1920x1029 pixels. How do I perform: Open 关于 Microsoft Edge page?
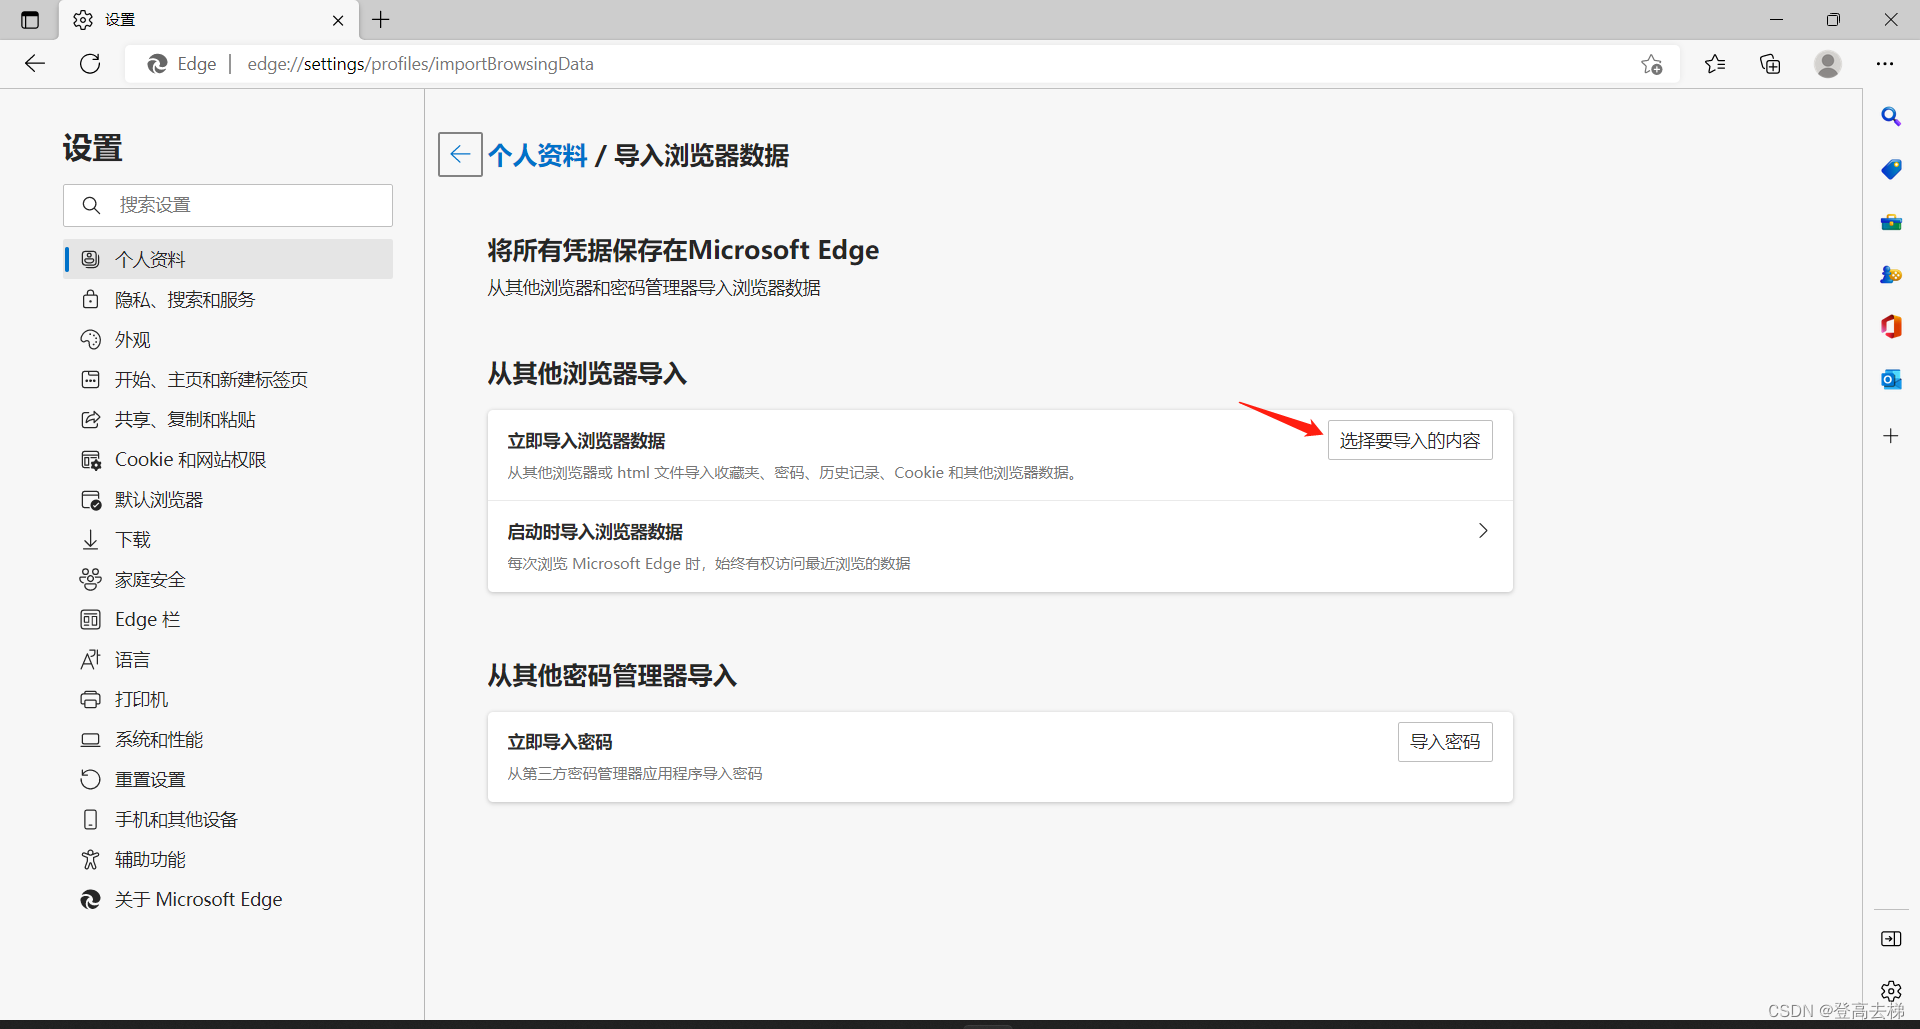(x=228, y=899)
